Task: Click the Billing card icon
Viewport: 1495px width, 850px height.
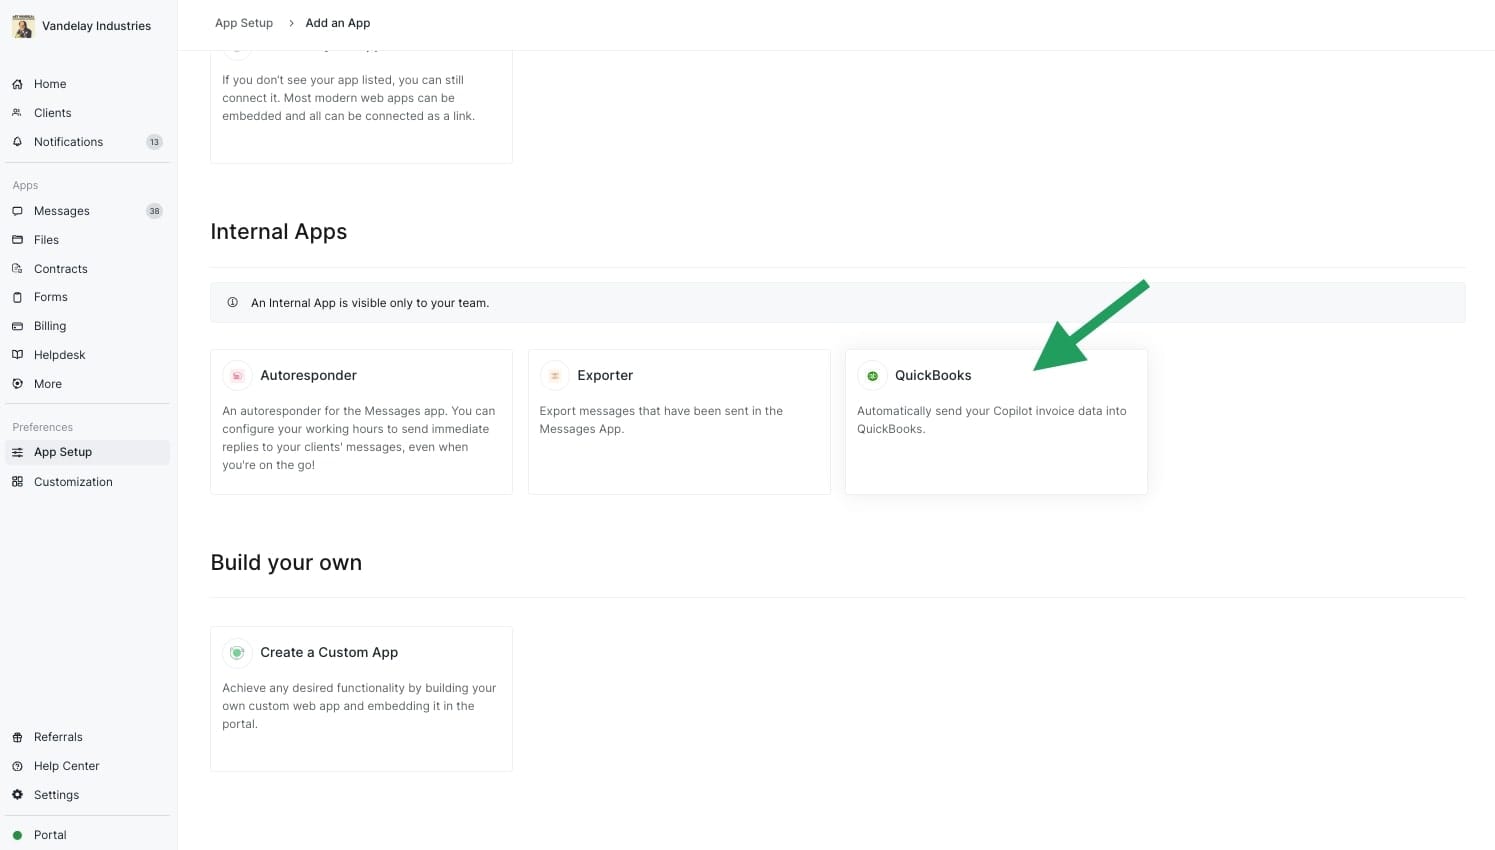Action: [17, 326]
